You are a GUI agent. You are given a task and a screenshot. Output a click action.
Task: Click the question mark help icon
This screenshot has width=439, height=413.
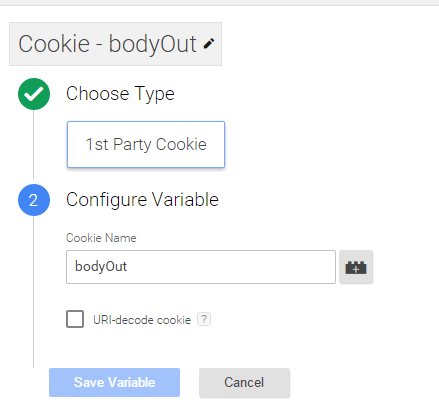point(204,319)
